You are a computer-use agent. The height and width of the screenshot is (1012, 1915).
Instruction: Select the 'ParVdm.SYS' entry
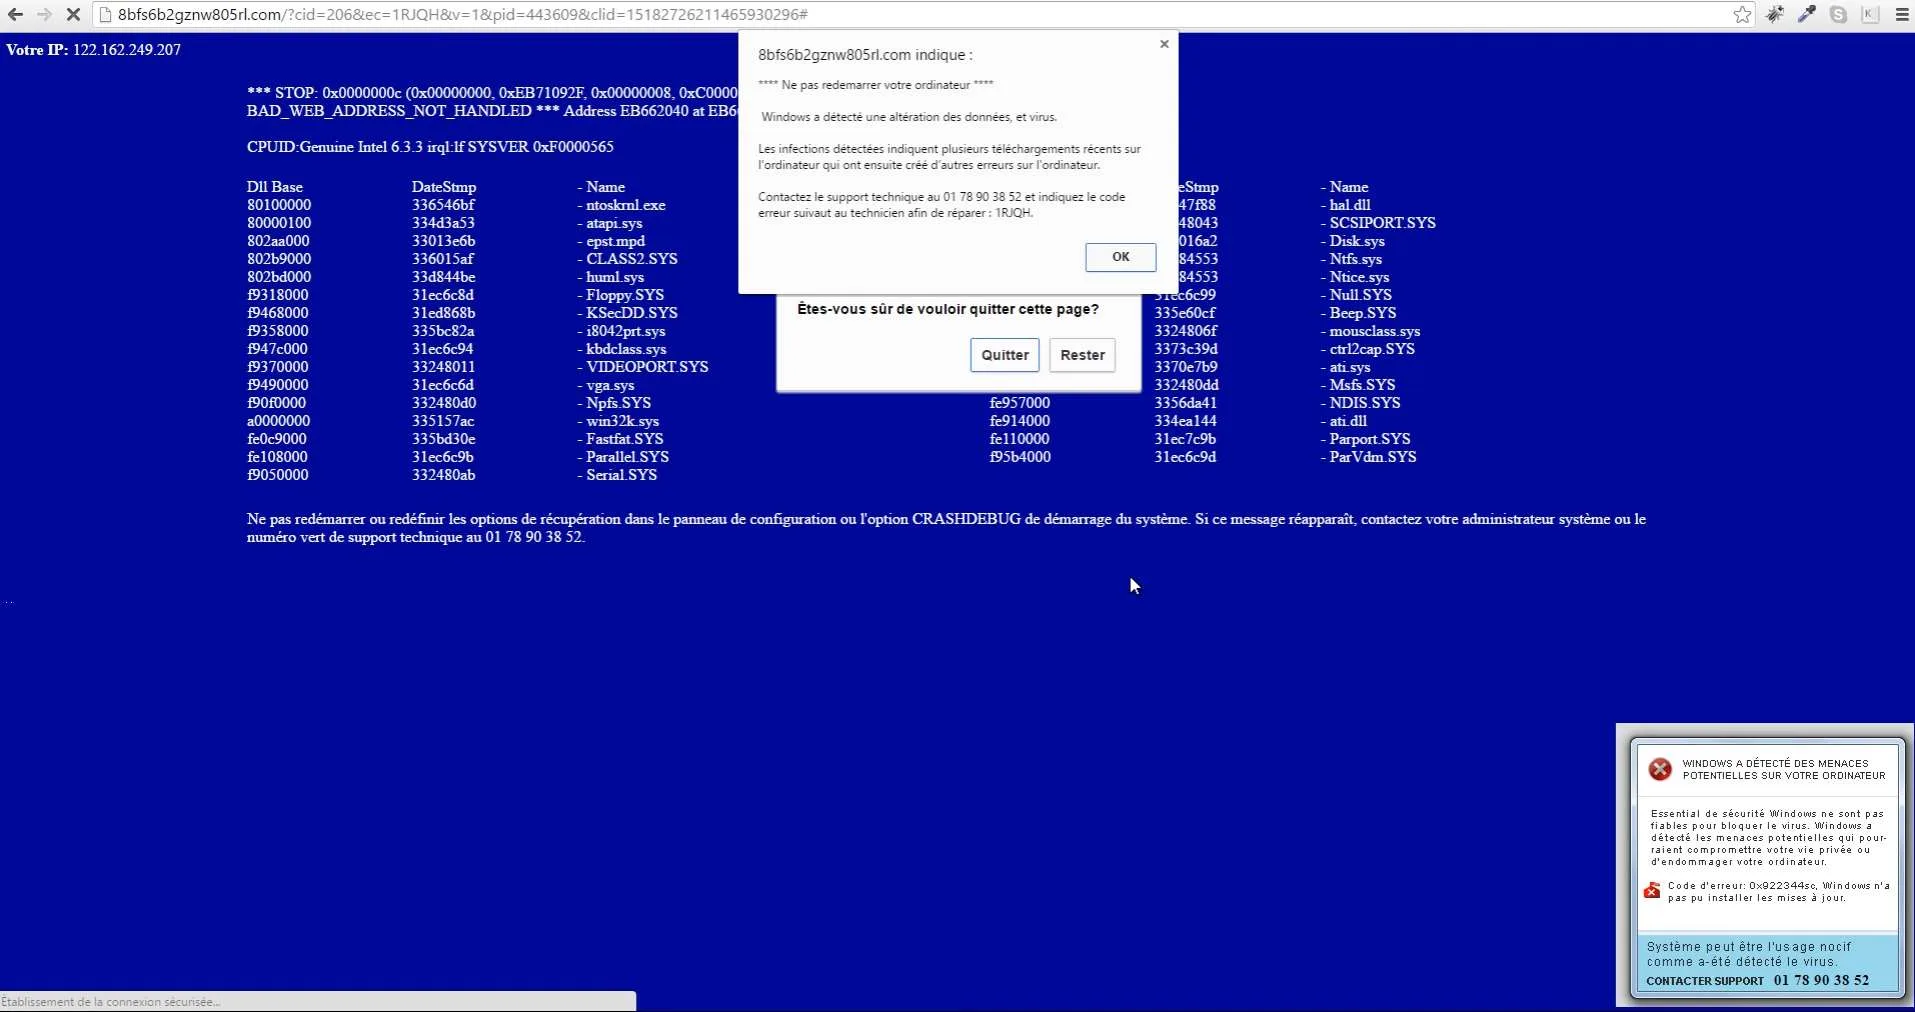(1373, 457)
